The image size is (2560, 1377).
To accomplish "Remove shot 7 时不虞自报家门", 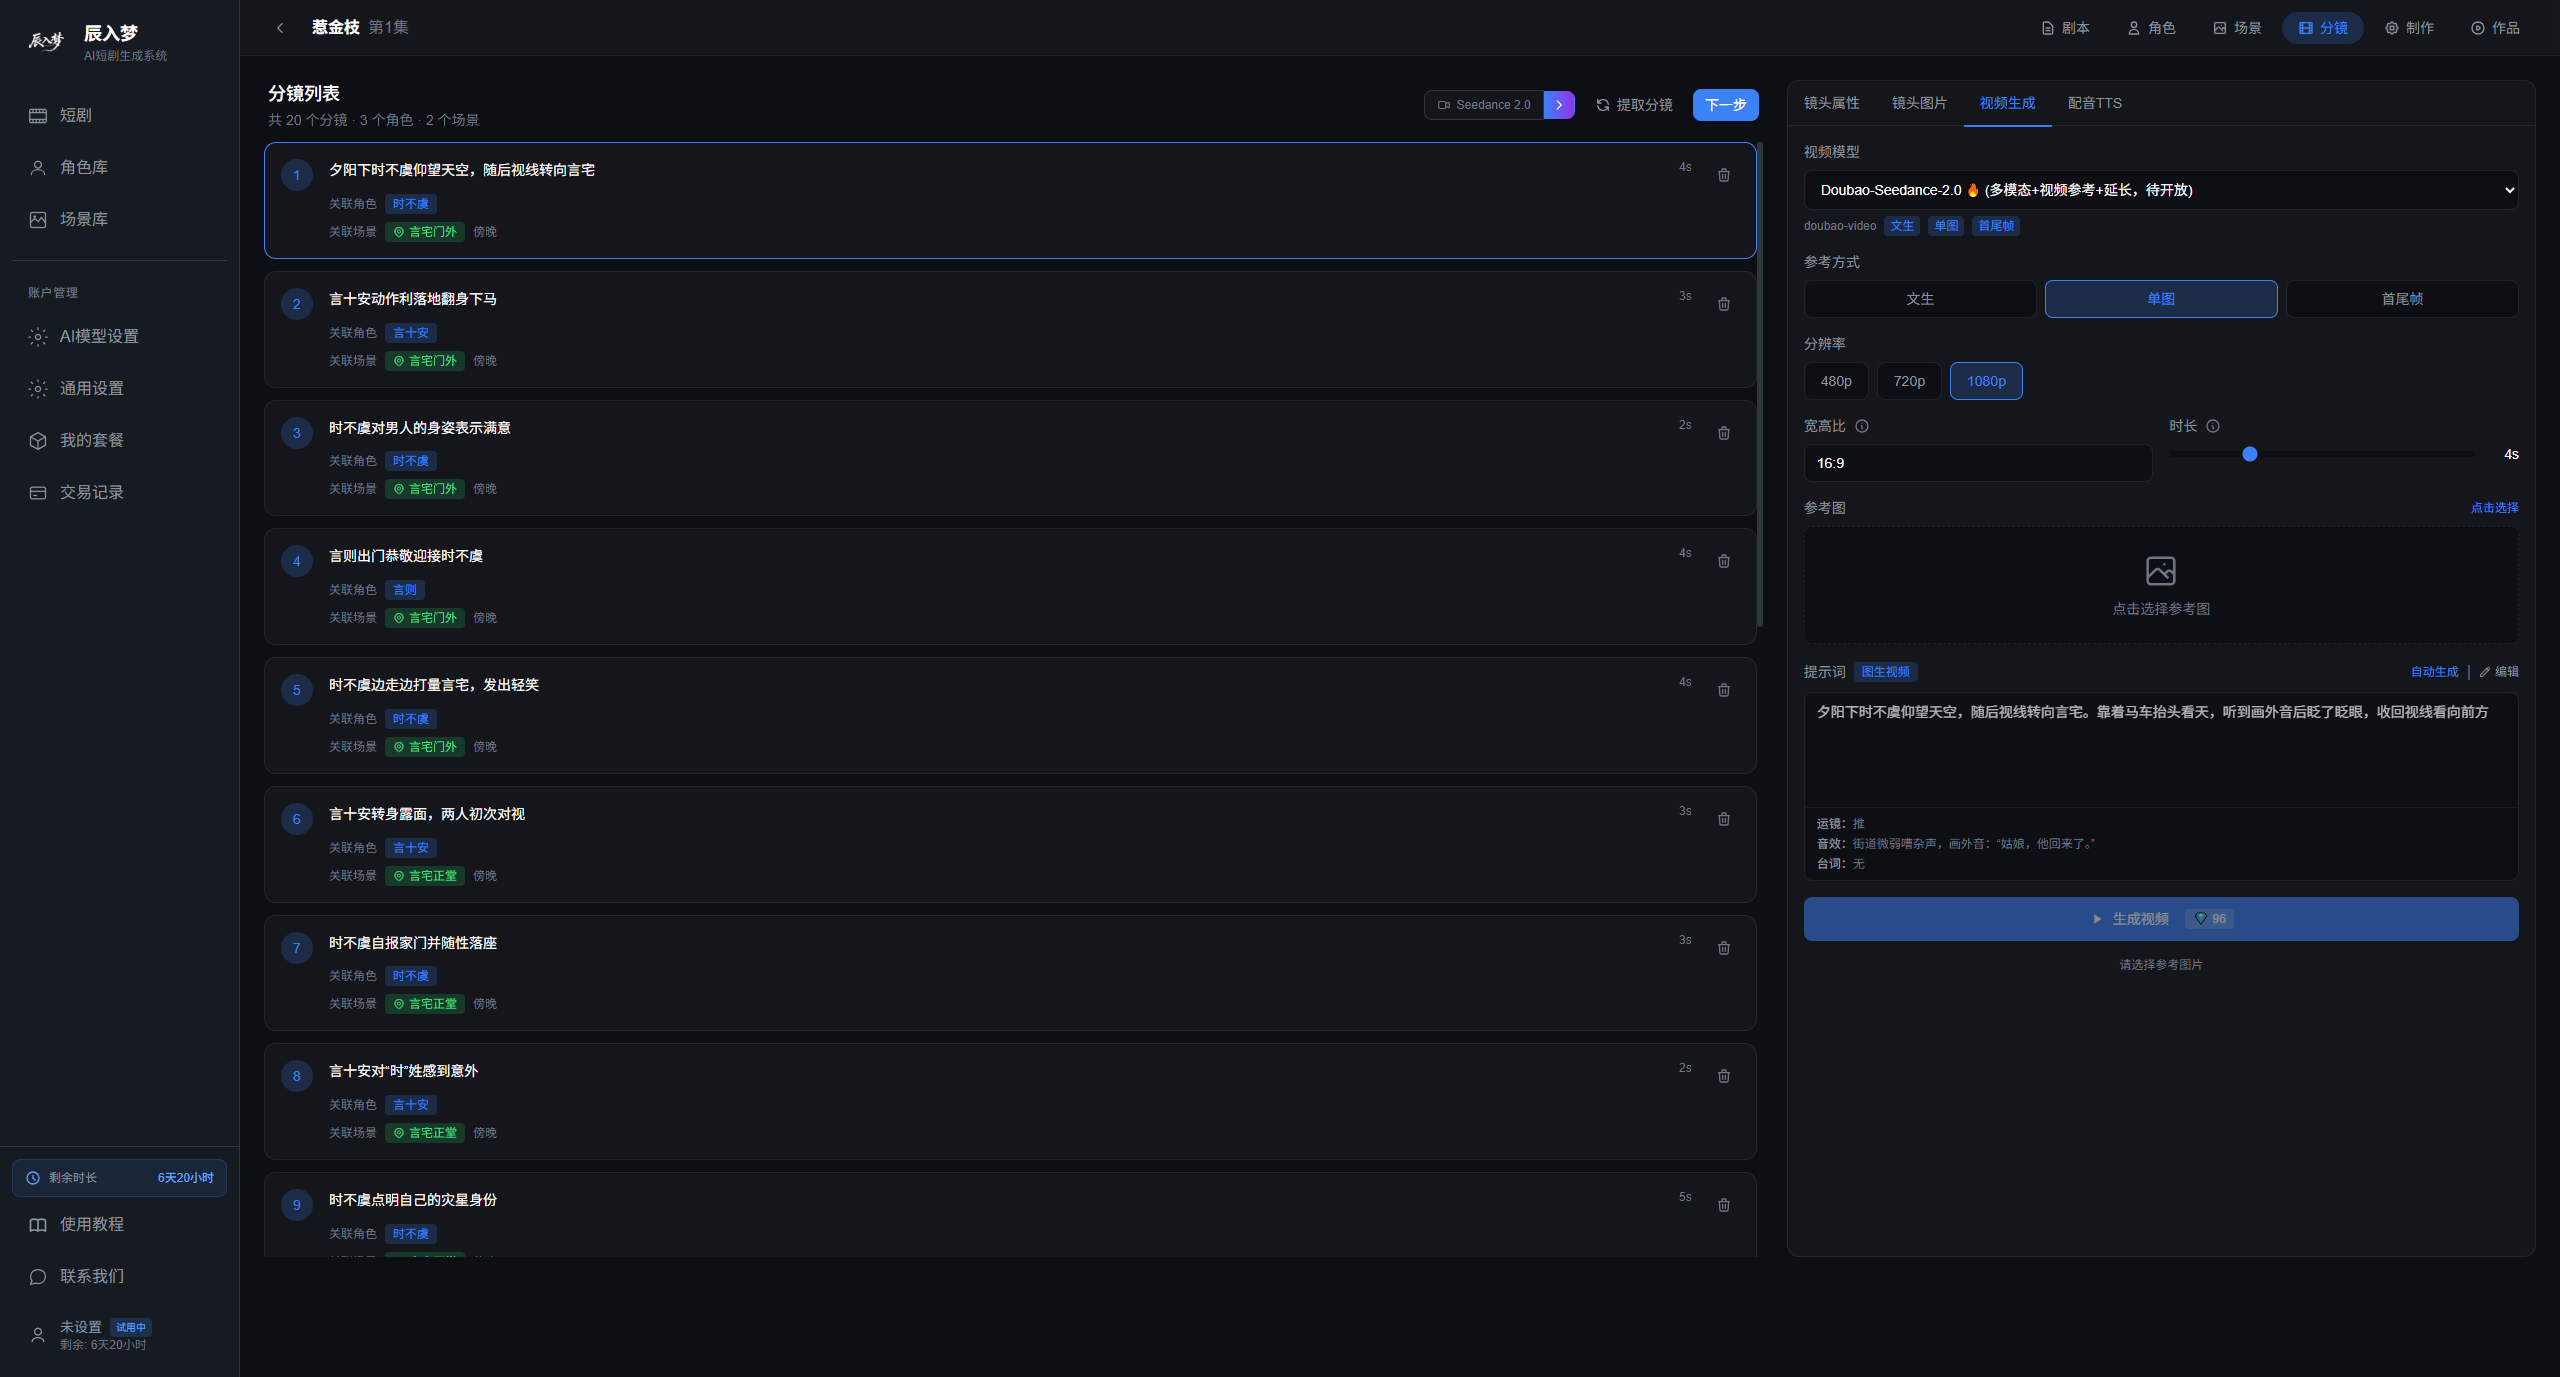I will [1724, 948].
